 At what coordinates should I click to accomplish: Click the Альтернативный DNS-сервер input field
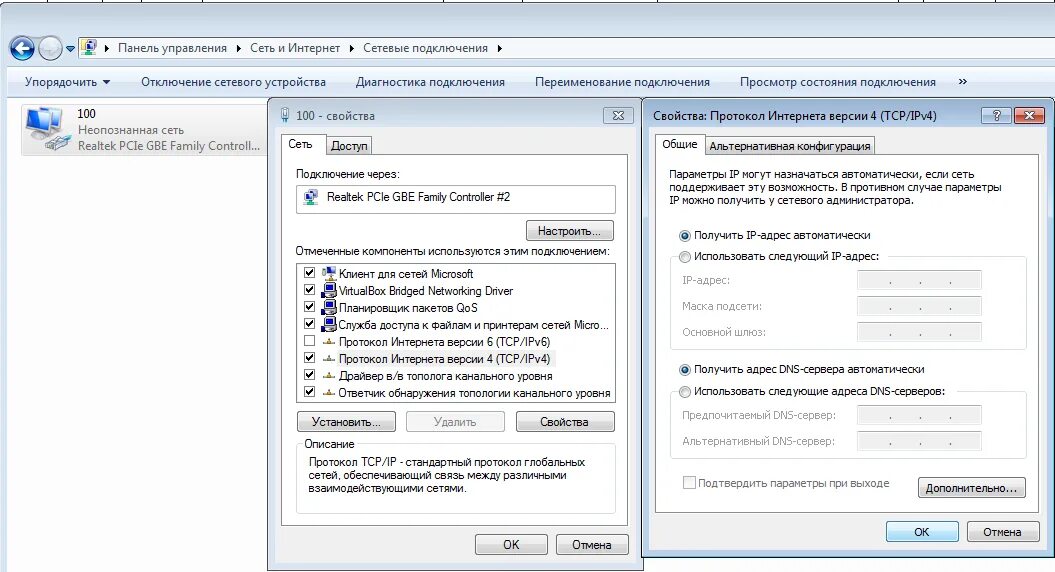coord(919,441)
